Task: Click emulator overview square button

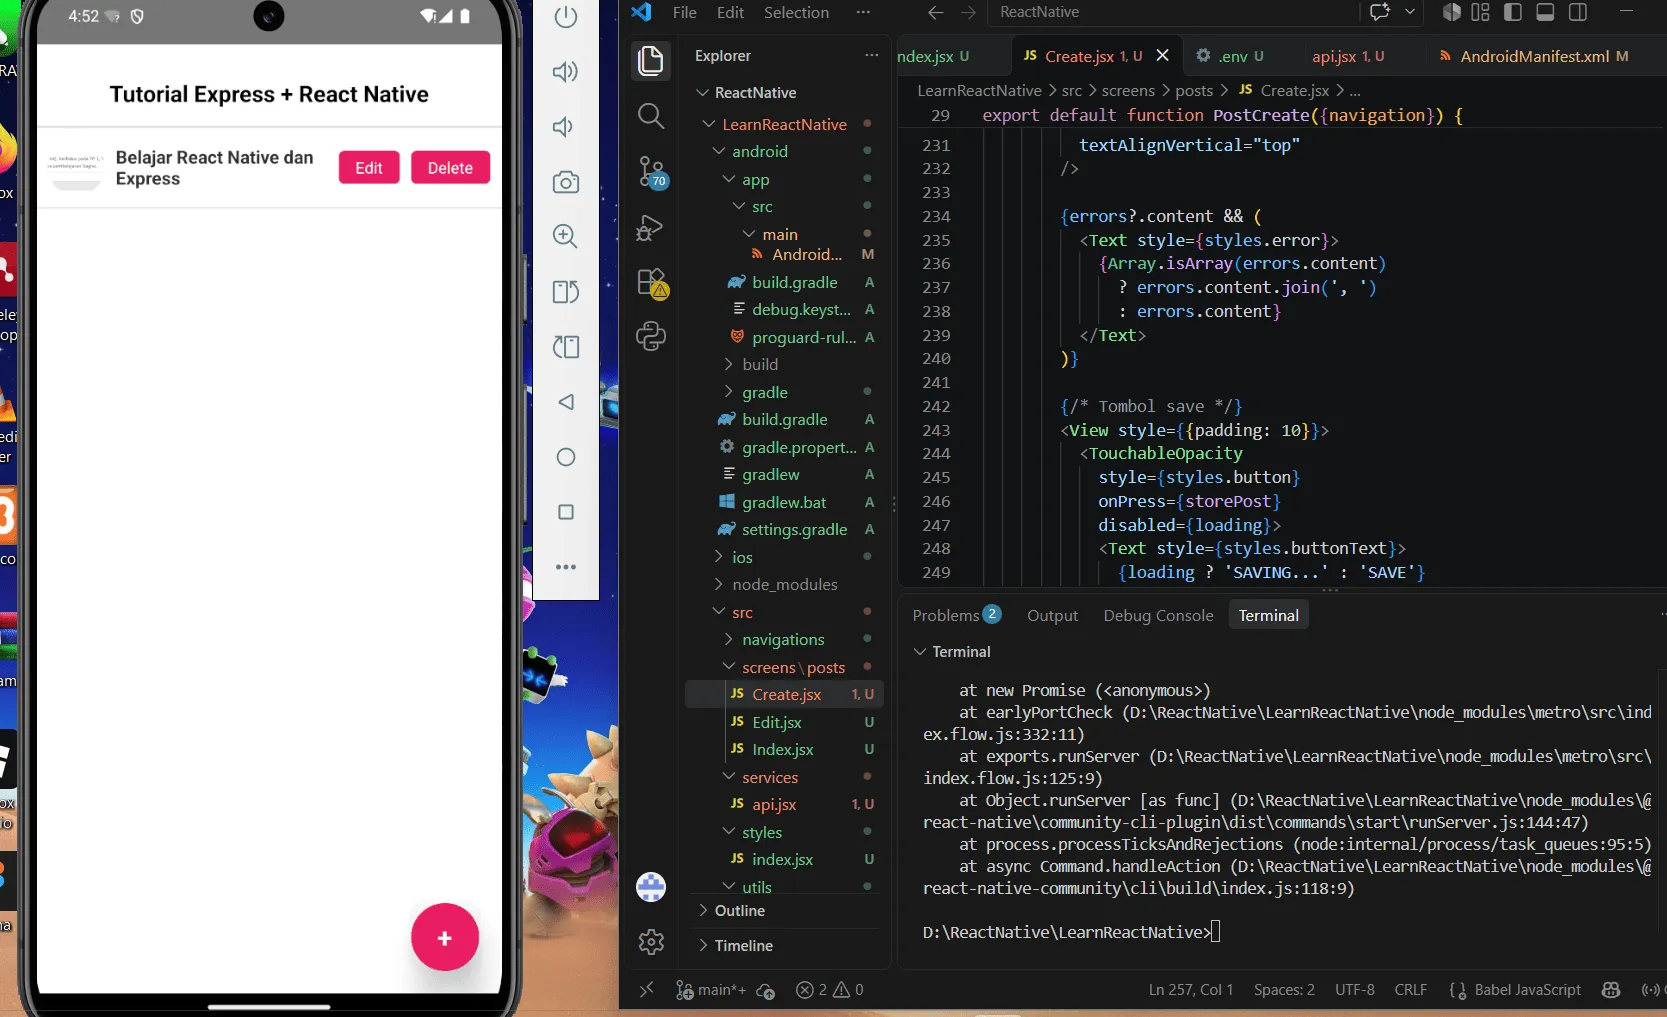Action: pyautogui.click(x=566, y=512)
